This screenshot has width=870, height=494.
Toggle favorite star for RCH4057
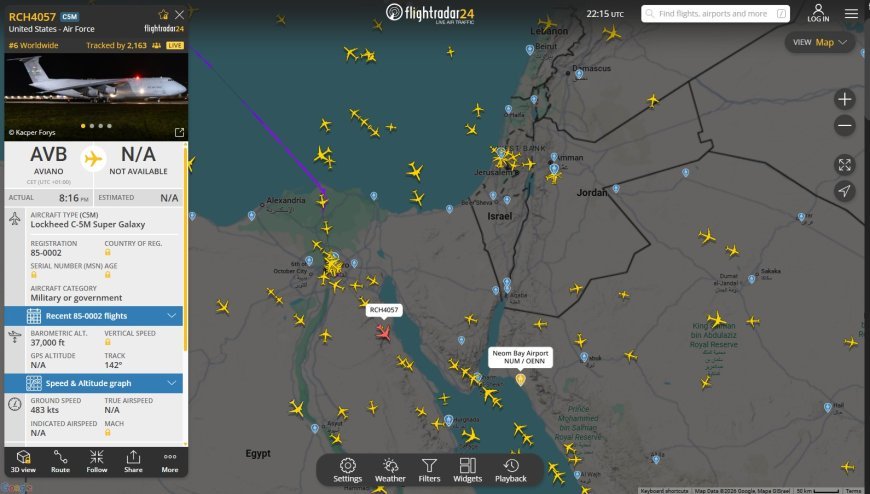click(x=163, y=15)
